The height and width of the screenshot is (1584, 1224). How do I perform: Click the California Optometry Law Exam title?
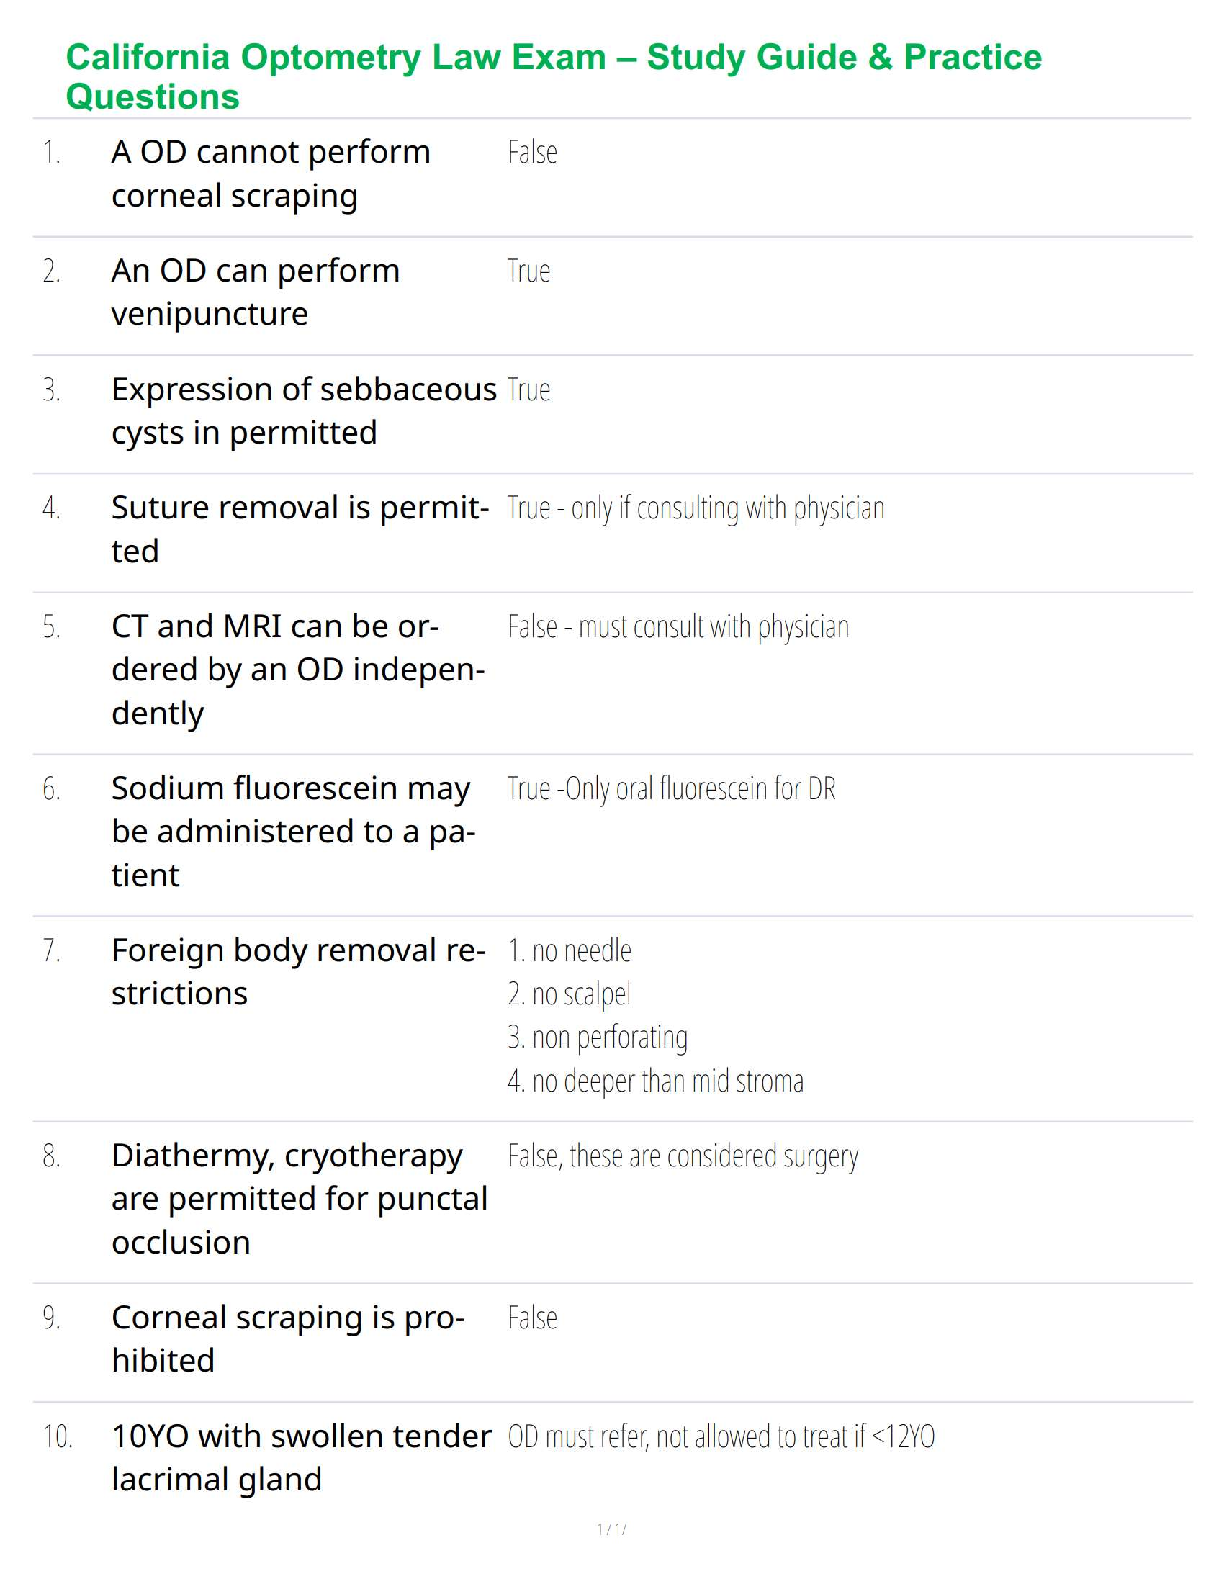tap(553, 76)
